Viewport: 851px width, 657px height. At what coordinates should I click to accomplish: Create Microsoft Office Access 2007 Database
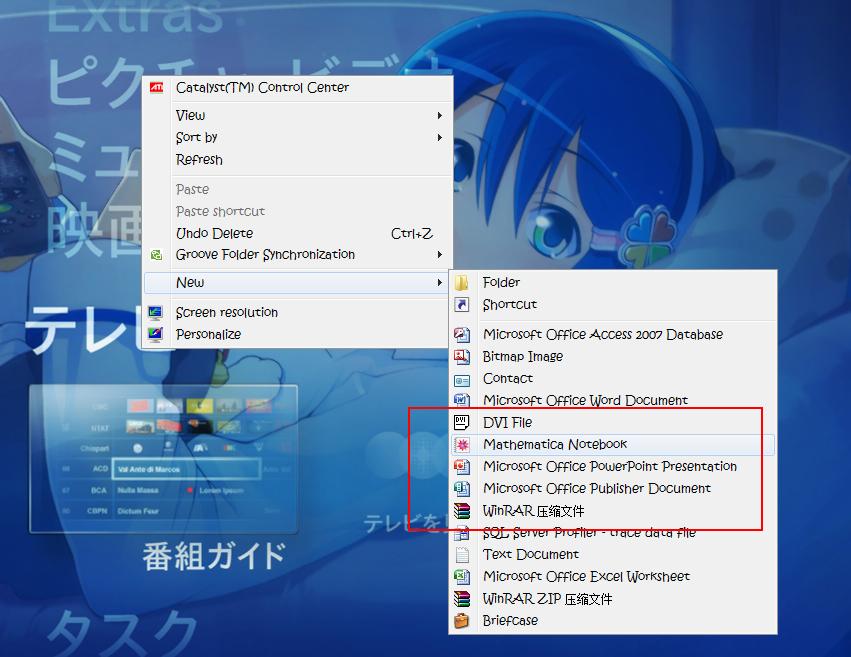click(613, 334)
